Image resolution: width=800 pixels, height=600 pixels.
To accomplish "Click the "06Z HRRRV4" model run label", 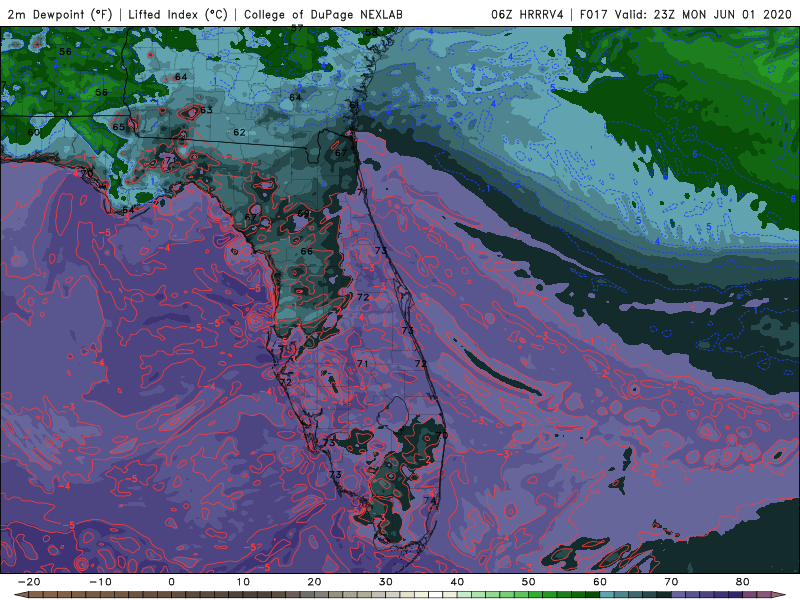I will (527, 14).
